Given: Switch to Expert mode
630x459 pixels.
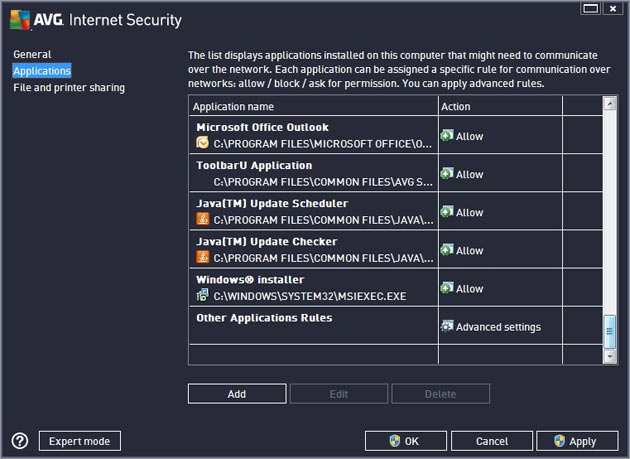Looking at the screenshot, I should [80, 441].
